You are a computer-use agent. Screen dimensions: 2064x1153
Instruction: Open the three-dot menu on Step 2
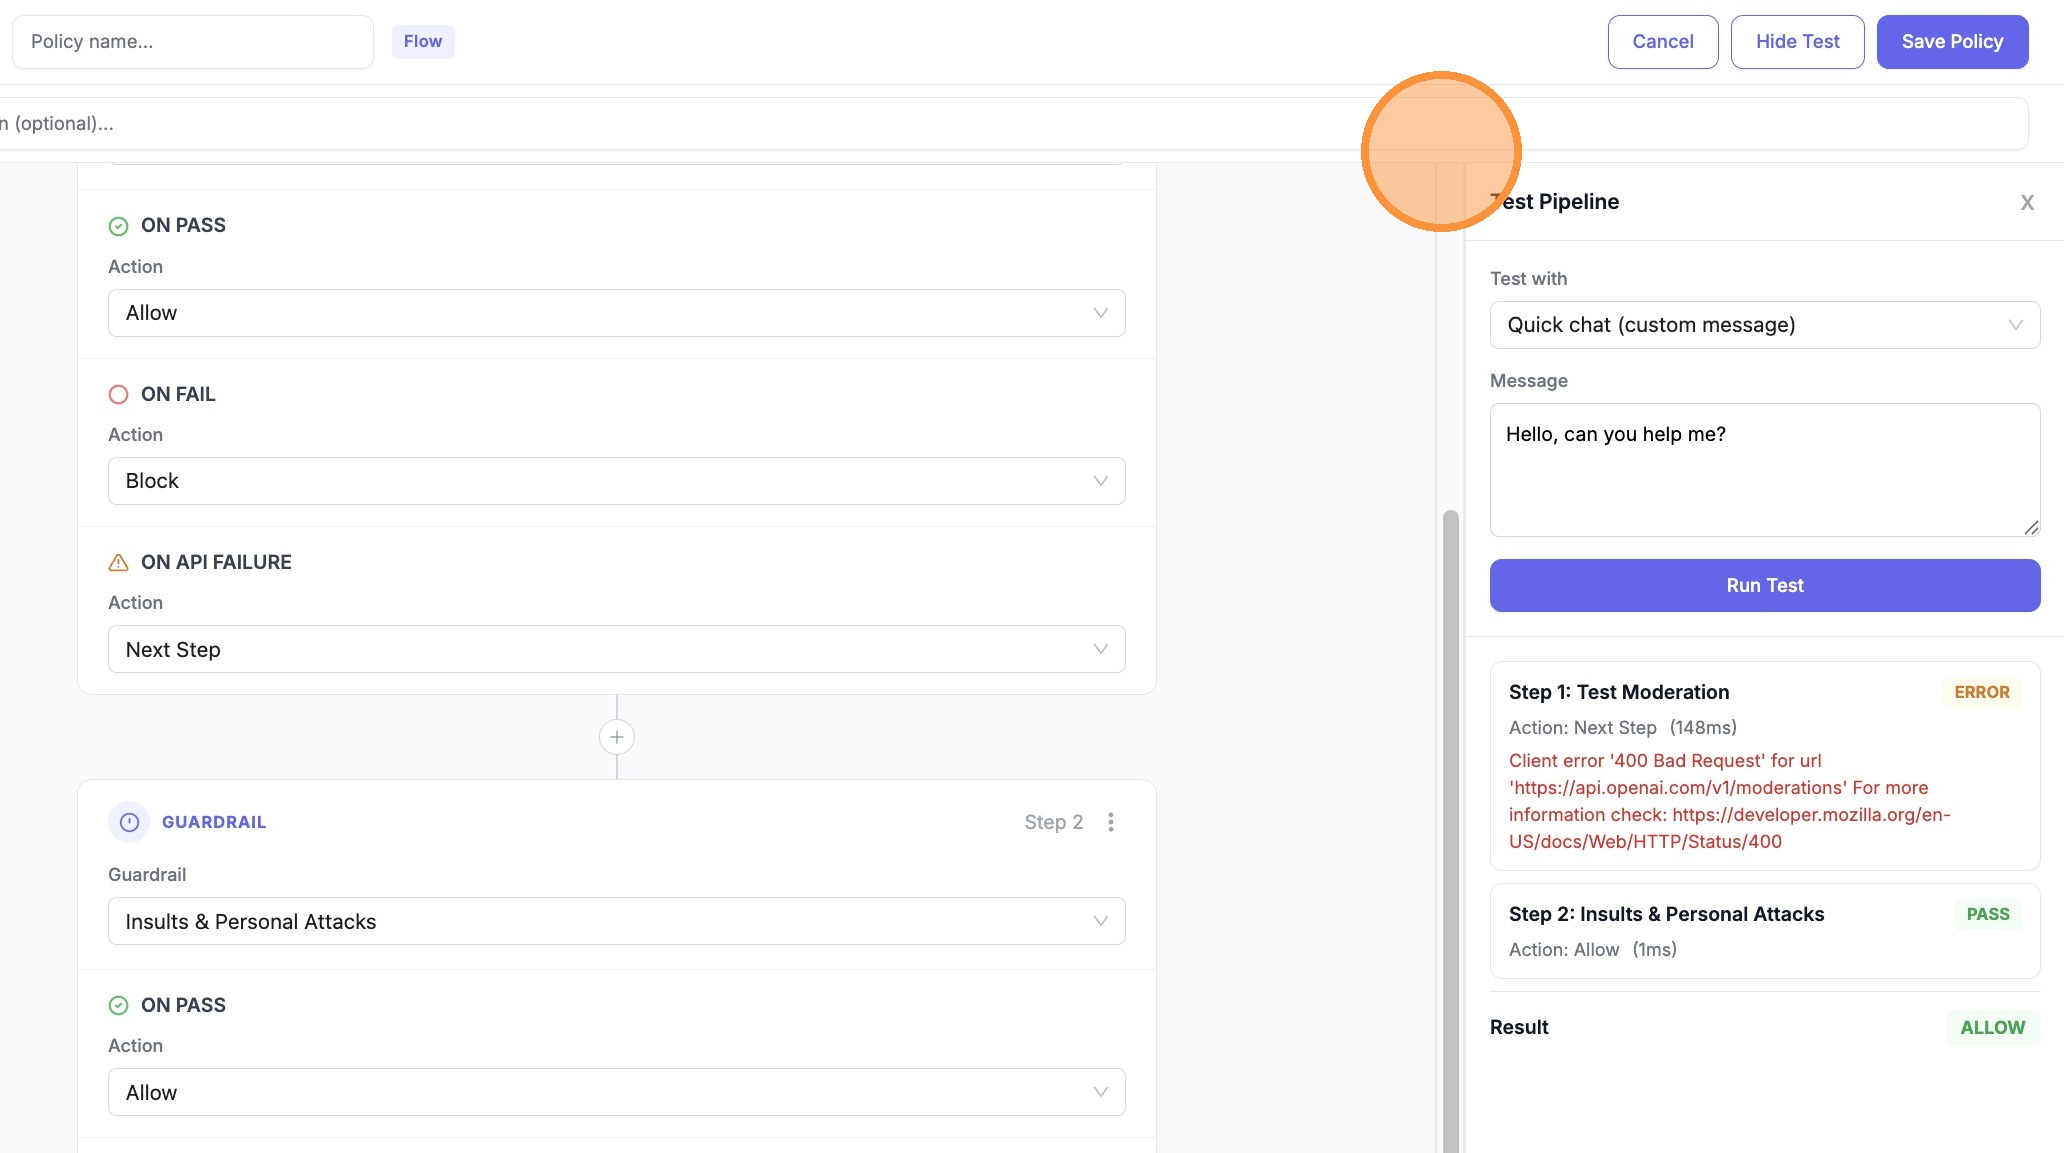(x=1110, y=821)
